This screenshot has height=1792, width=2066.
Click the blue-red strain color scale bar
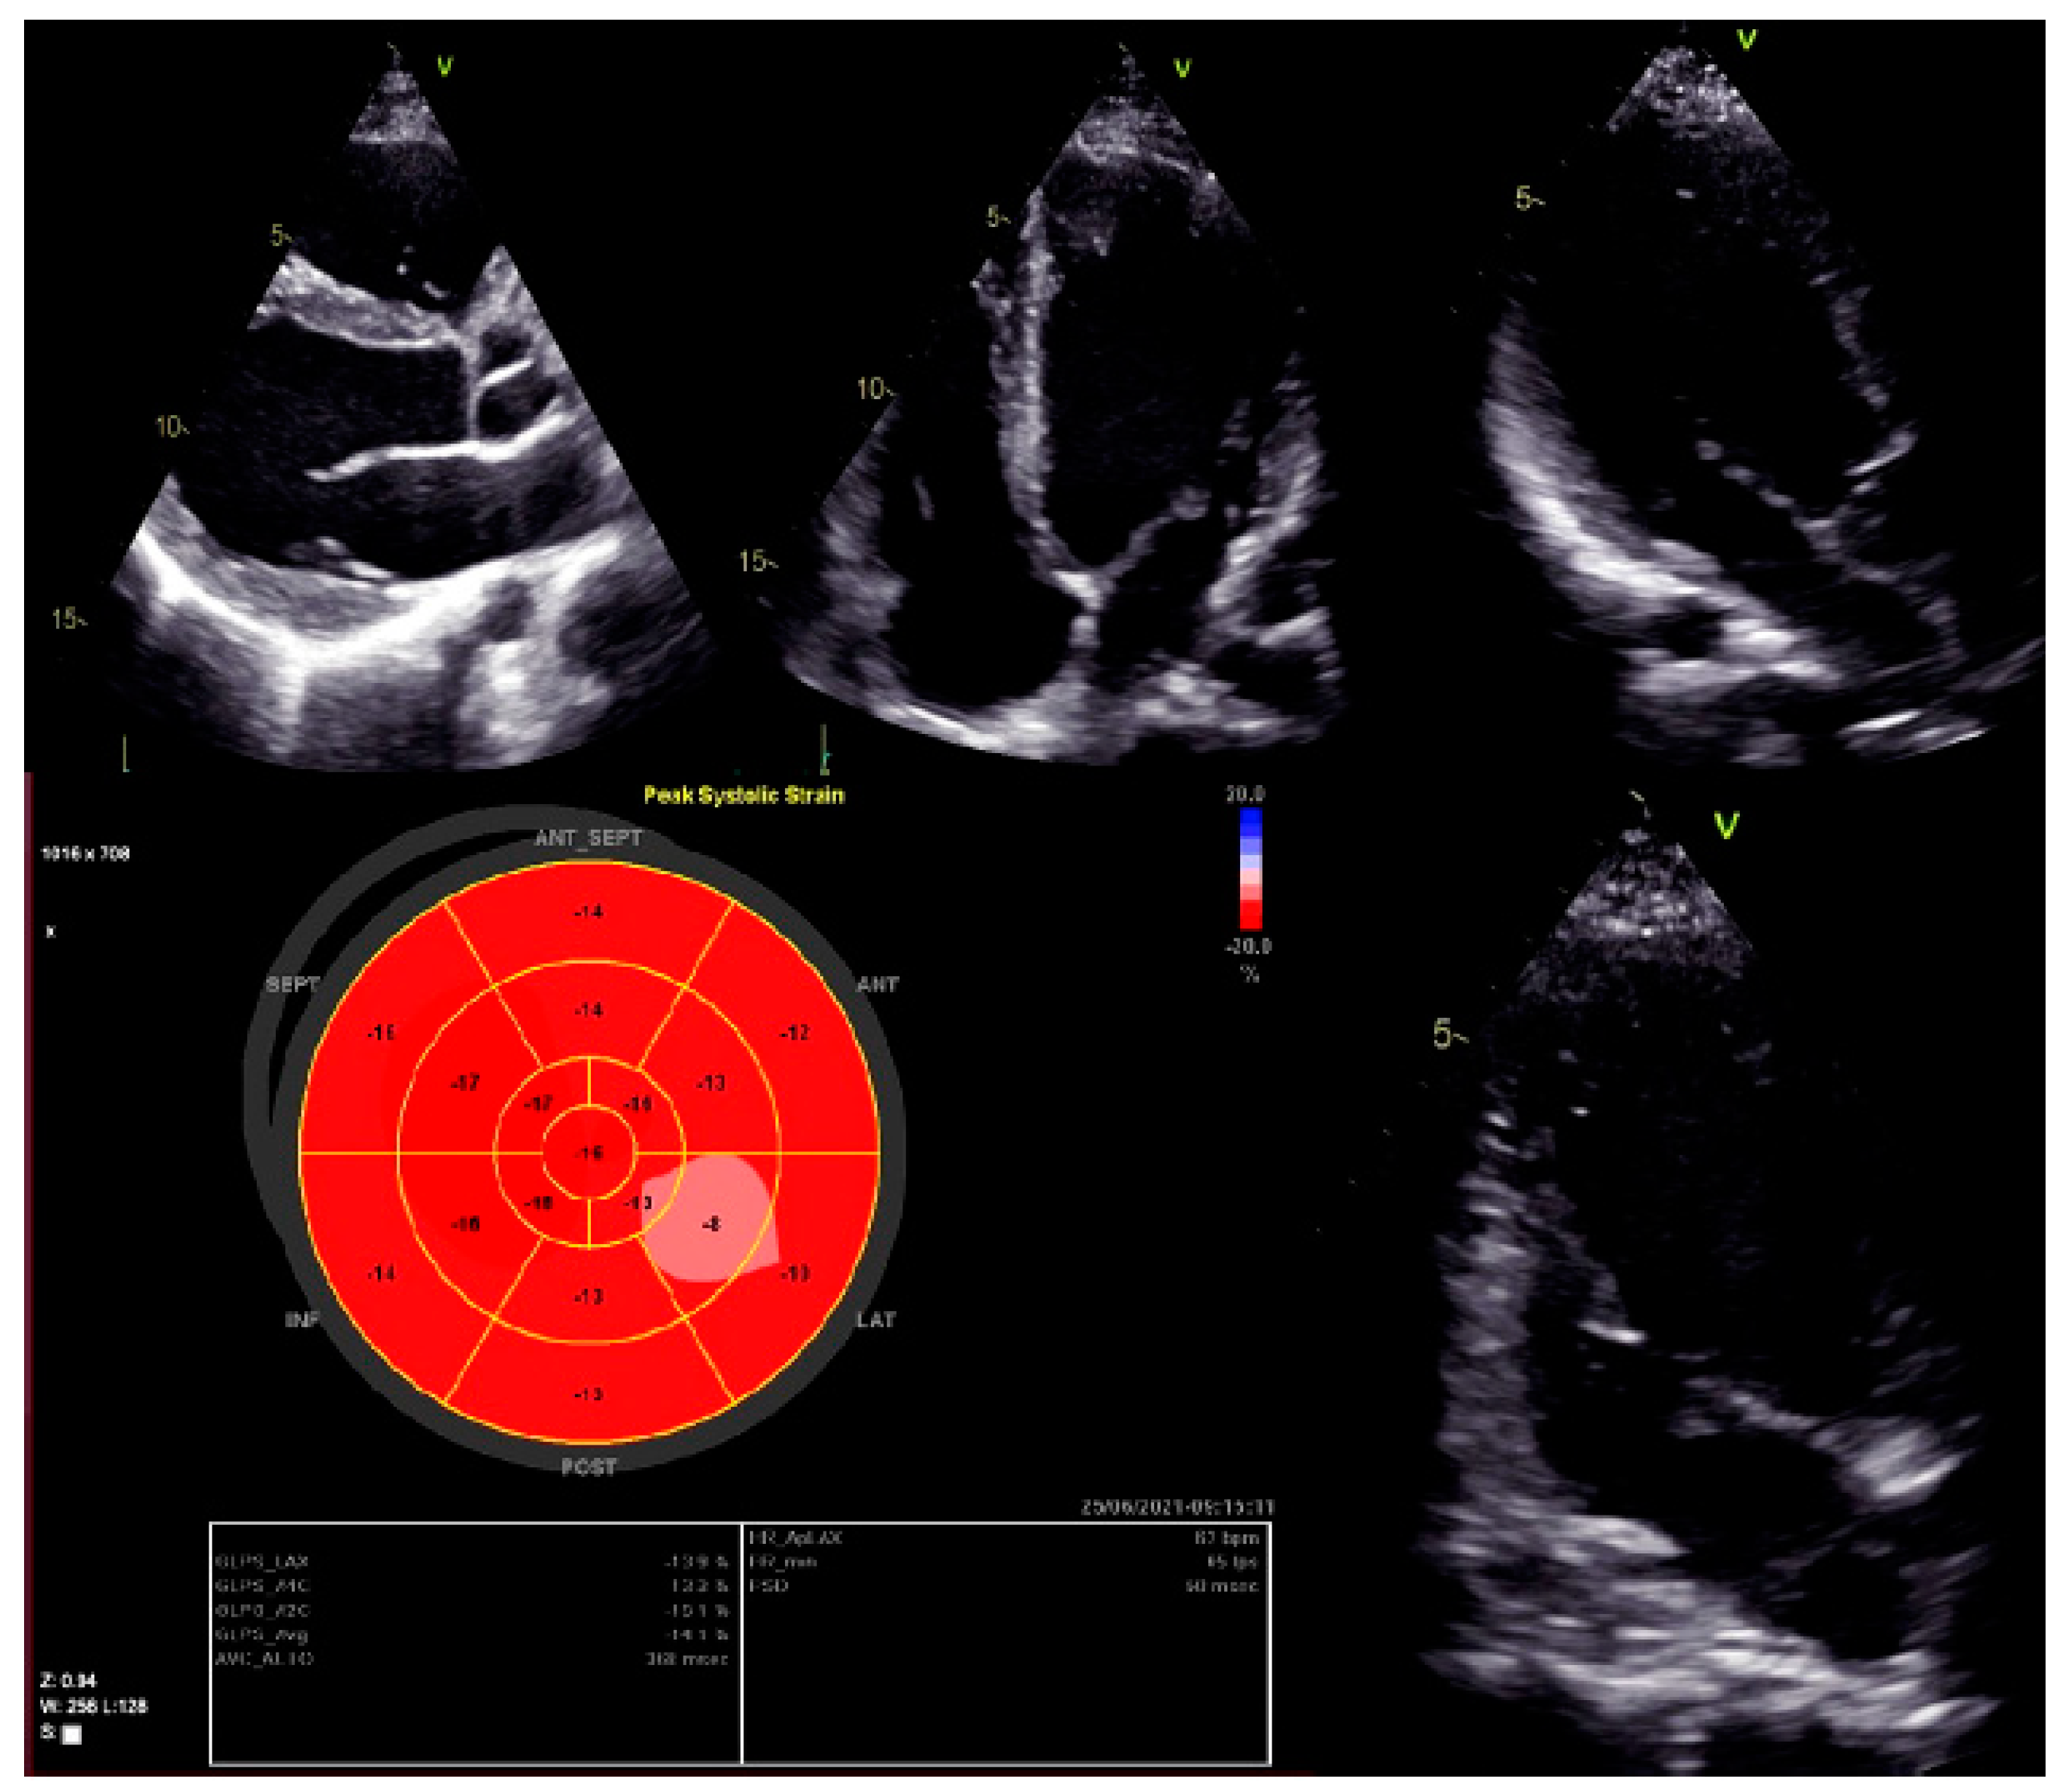pyautogui.click(x=1250, y=868)
